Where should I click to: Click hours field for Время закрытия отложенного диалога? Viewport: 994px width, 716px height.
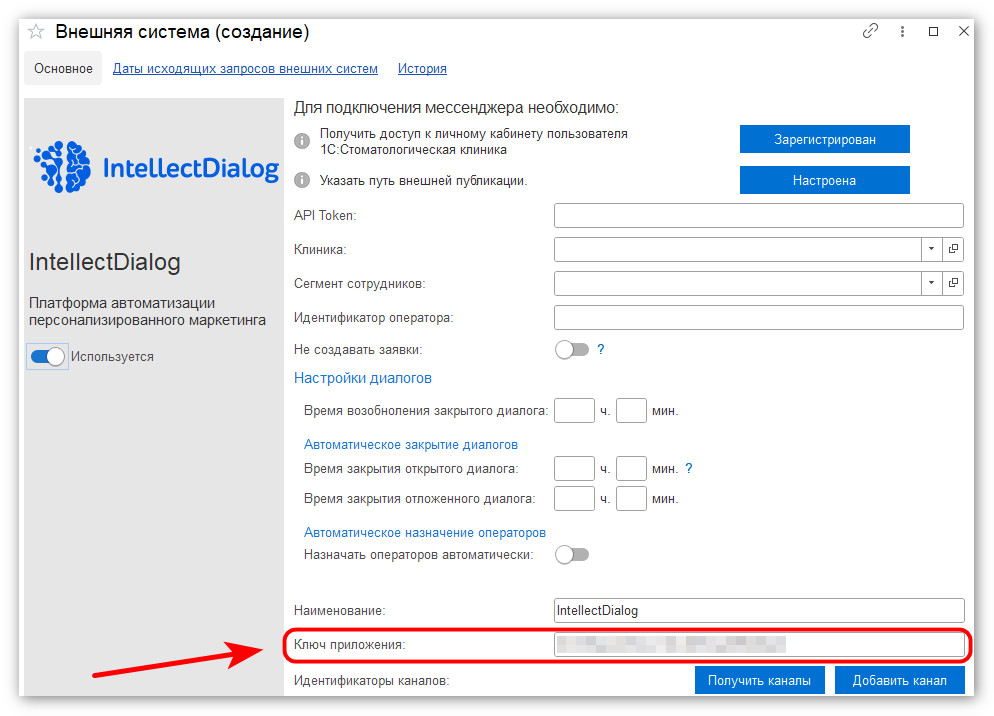pyautogui.click(x=574, y=498)
